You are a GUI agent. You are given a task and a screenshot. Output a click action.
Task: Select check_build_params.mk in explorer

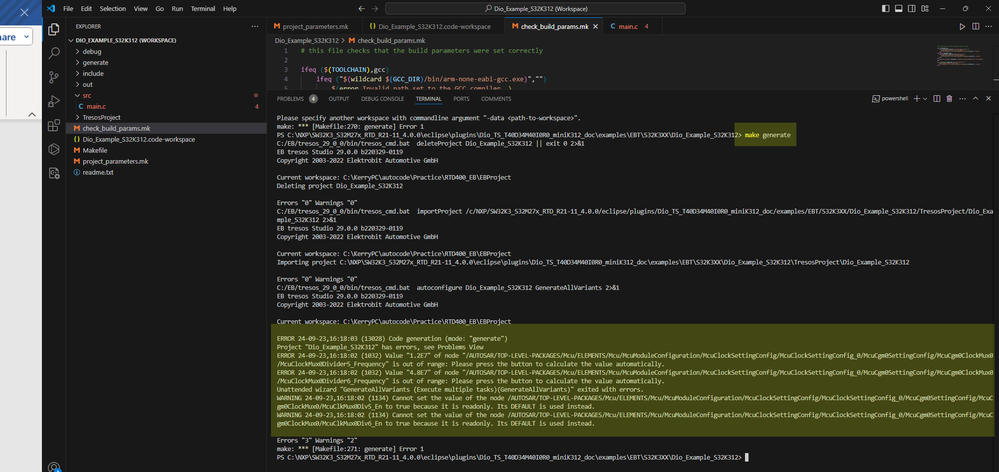[x=116, y=128]
